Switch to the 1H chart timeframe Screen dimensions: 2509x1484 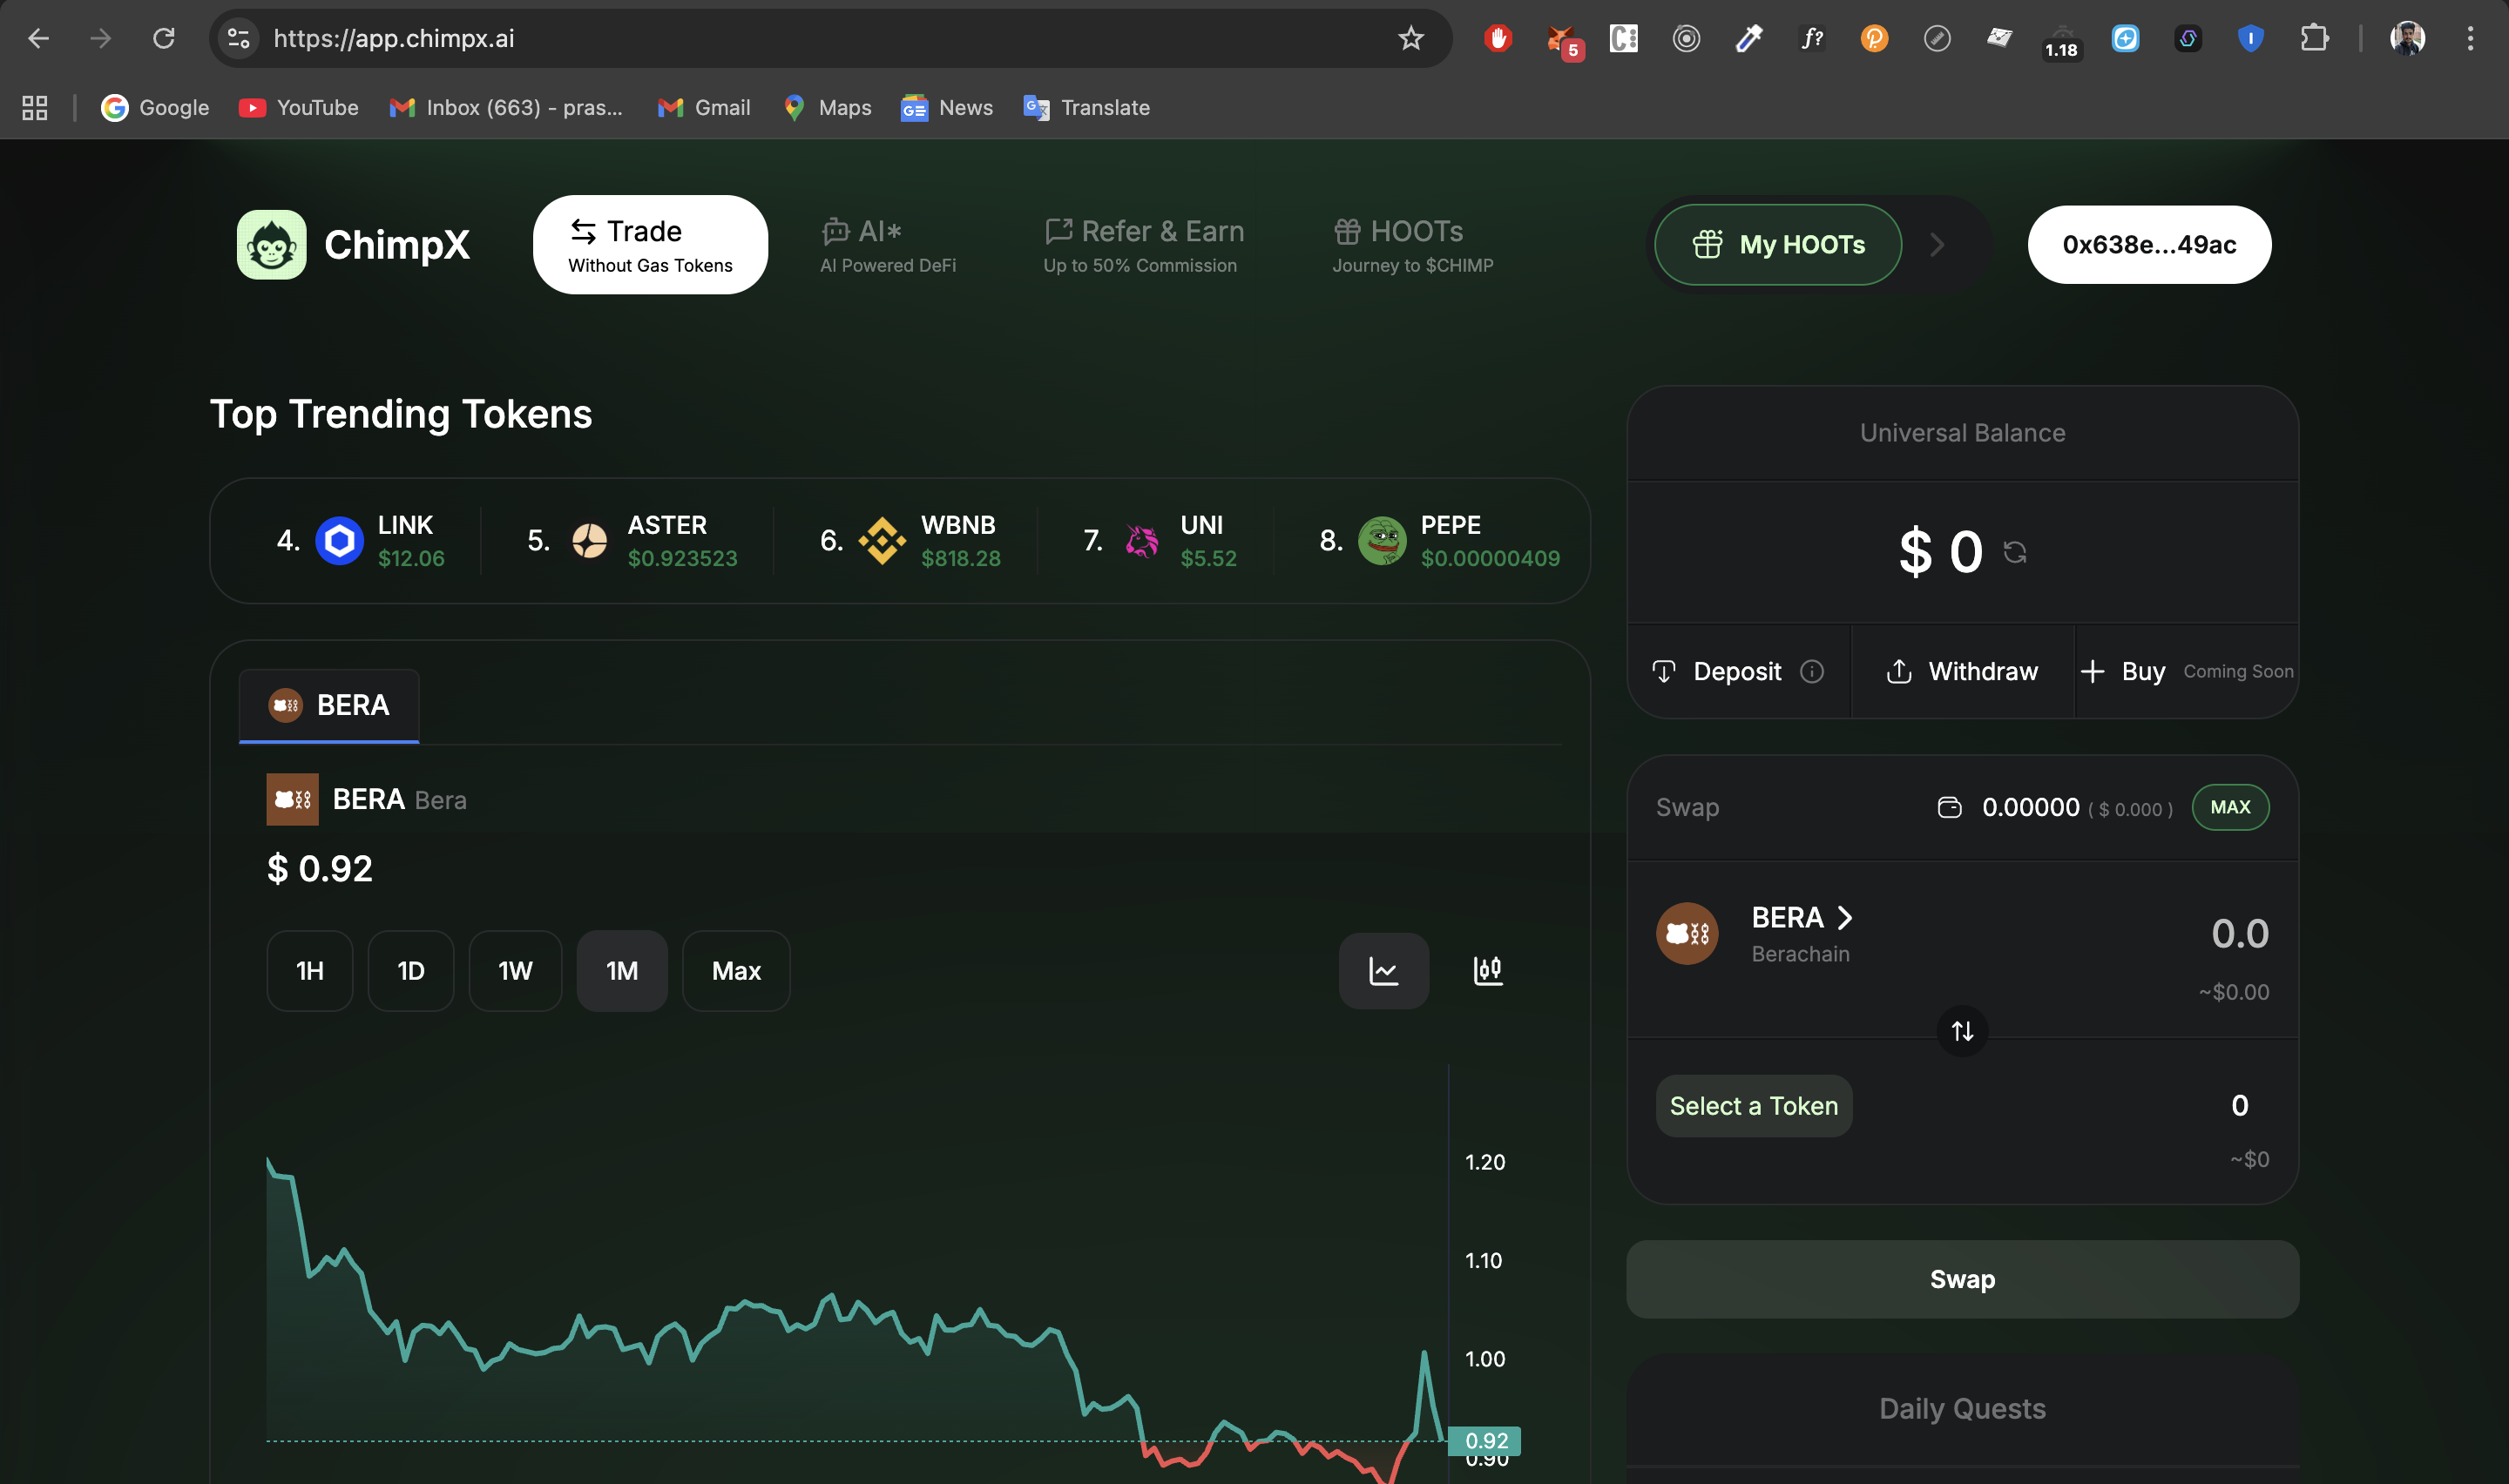(x=309, y=970)
